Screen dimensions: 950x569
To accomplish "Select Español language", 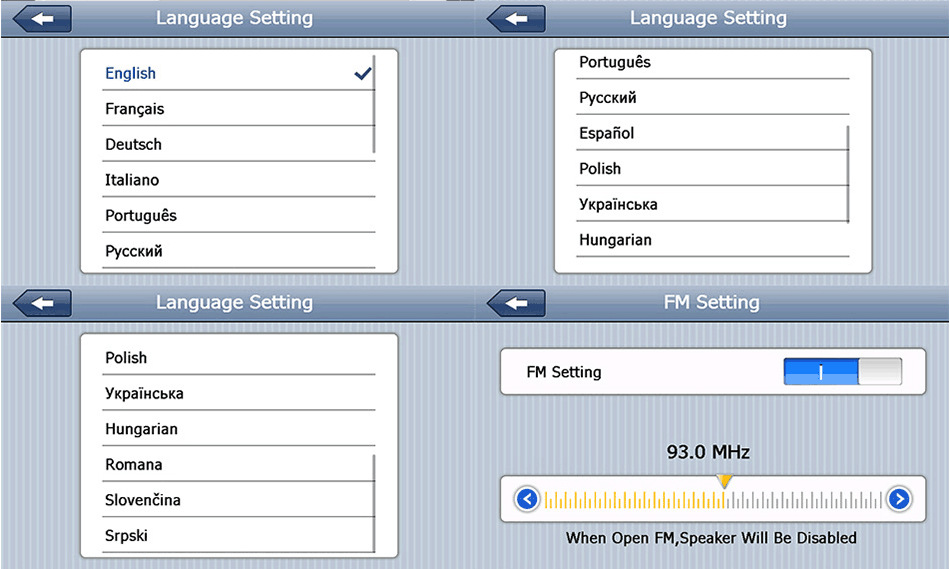I will [607, 133].
